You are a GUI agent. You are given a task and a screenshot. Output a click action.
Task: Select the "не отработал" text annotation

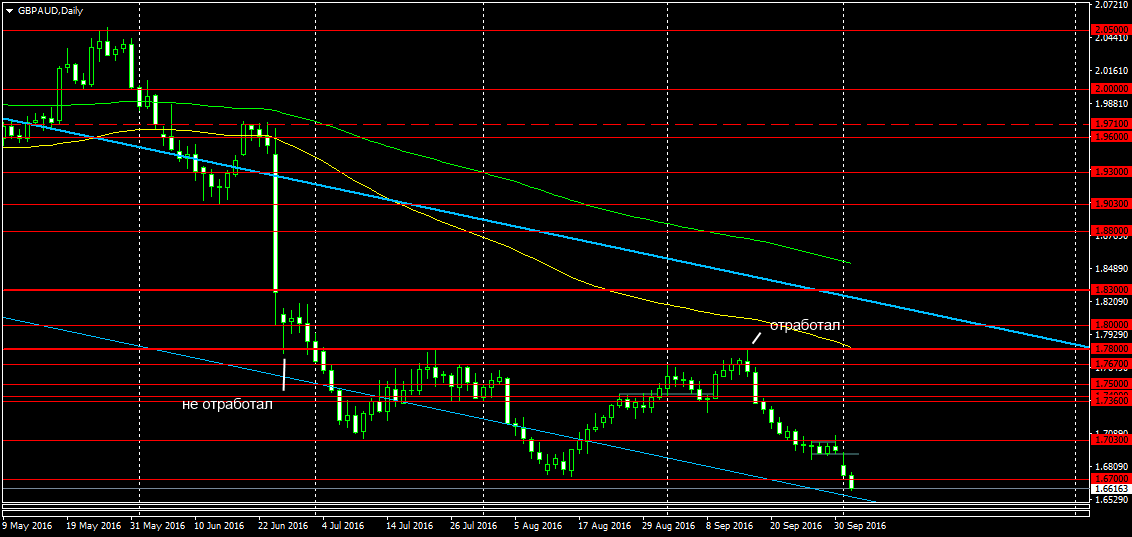(x=228, y=404)
